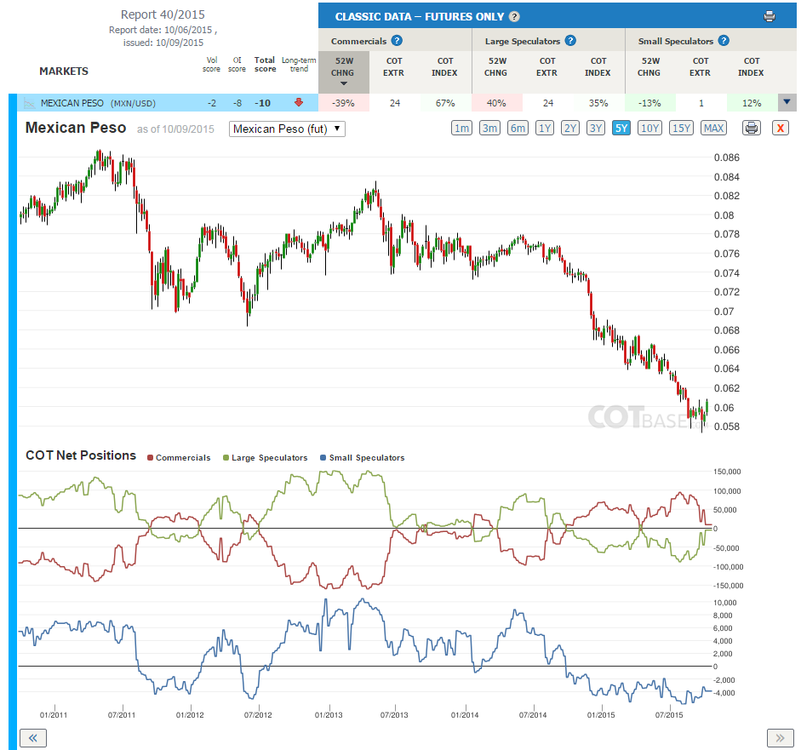
Task: Print the Mexican Peso chart
Action: click(x=751, y=128)
